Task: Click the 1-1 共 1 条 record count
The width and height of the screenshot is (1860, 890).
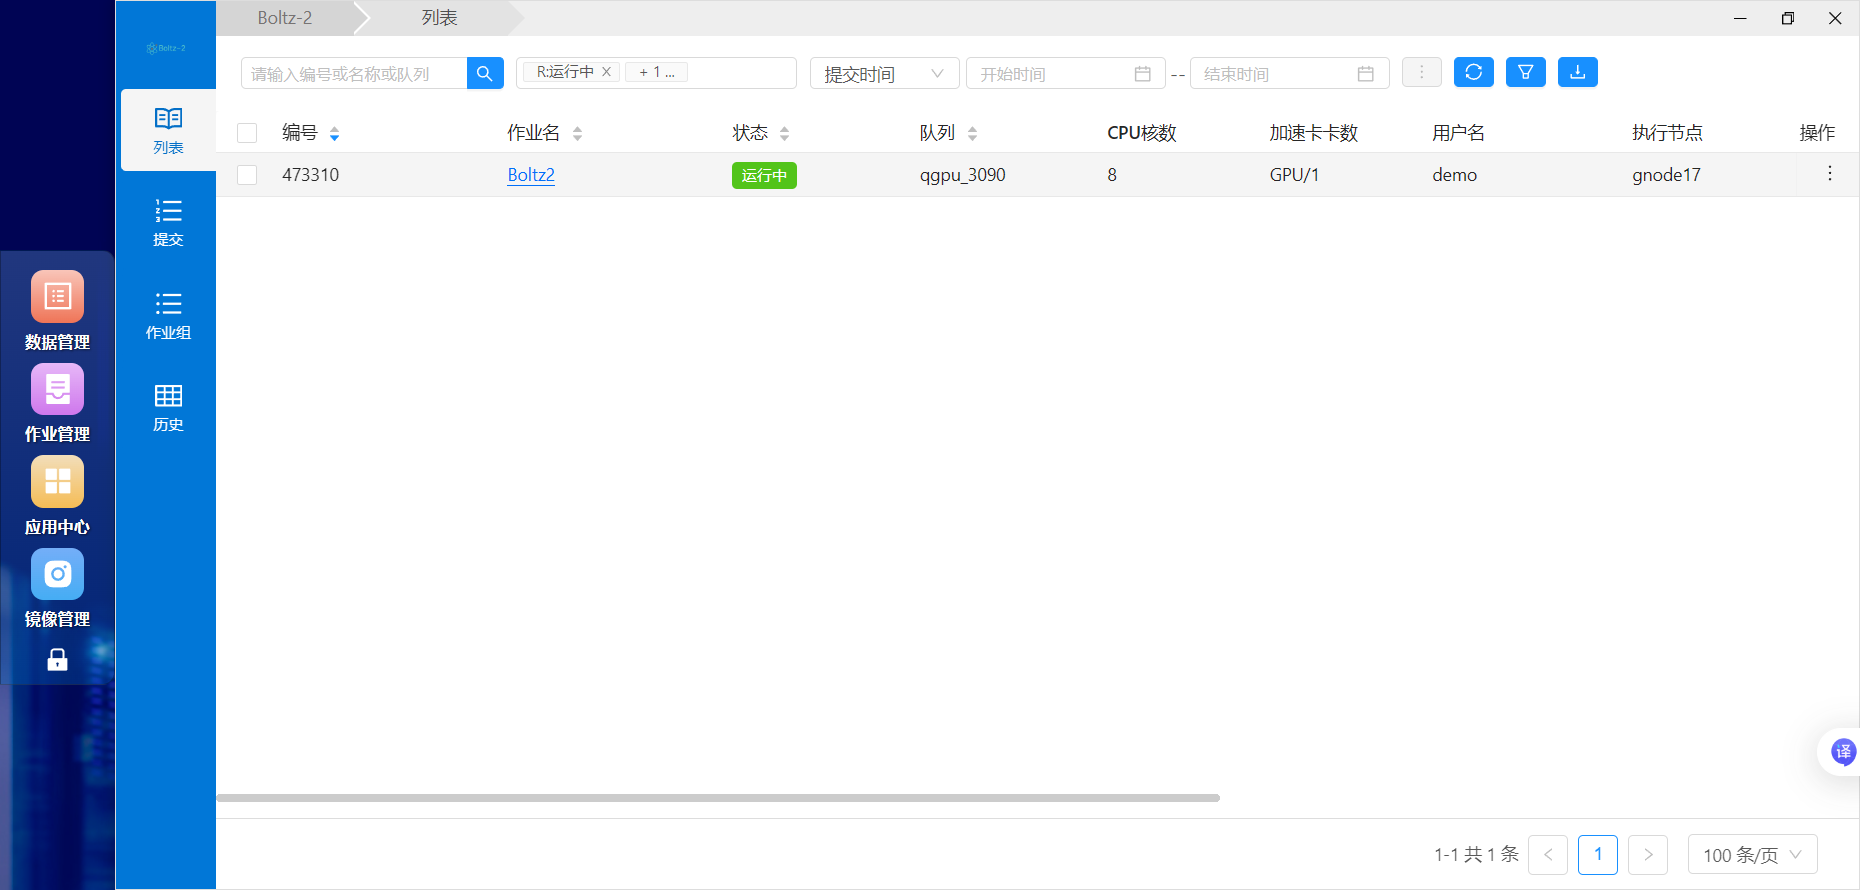Action: tap(1476, 855)
